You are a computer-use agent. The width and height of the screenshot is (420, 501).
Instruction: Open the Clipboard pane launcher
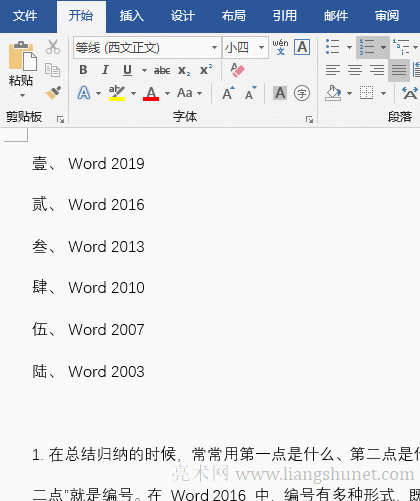click(x=60, y=119)
